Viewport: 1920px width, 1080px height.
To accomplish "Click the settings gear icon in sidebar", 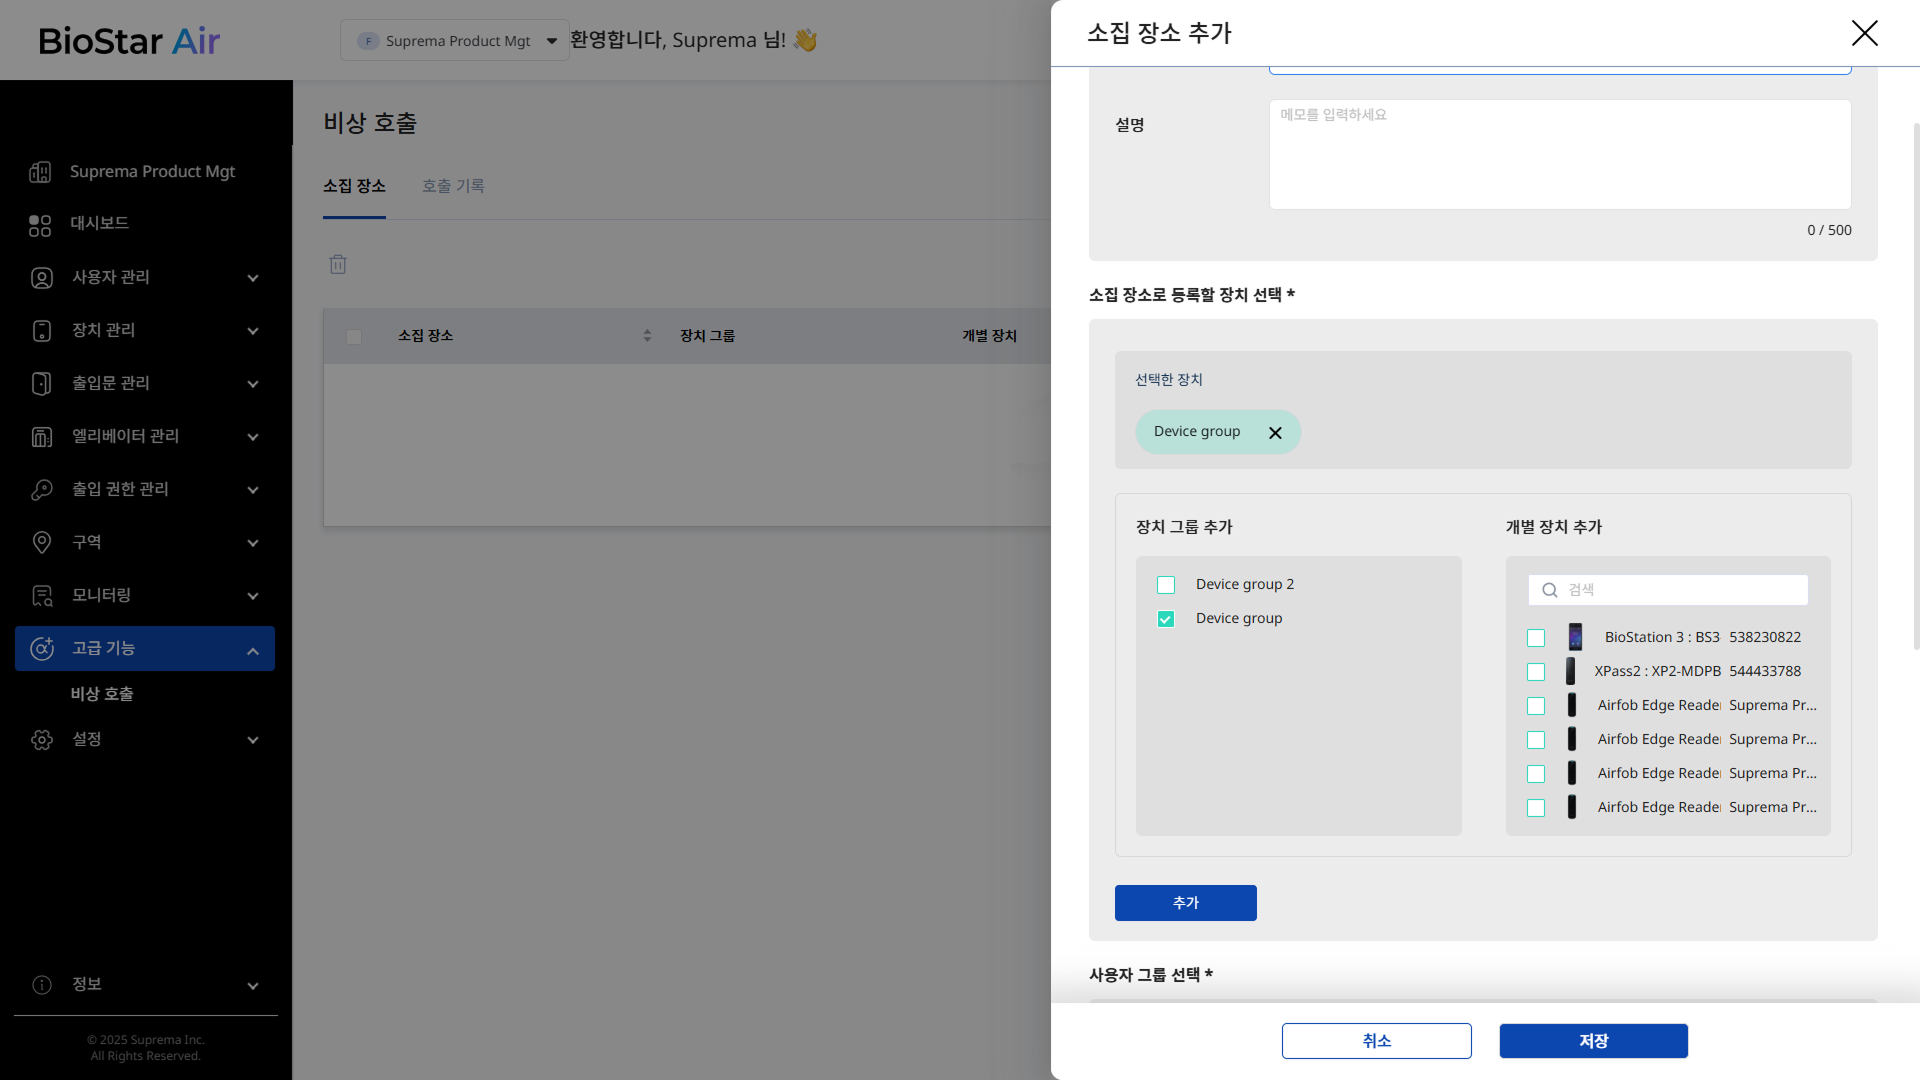I will click(41, 740).
